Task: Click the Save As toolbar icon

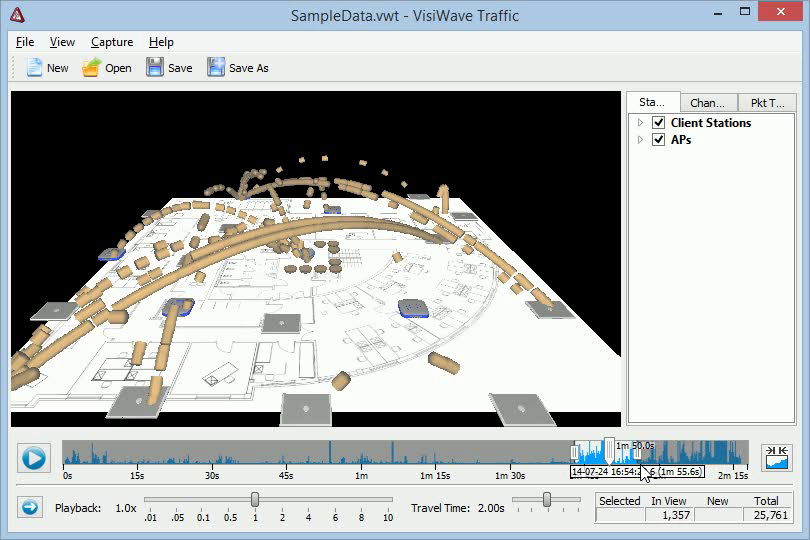Action: [216, 68]
